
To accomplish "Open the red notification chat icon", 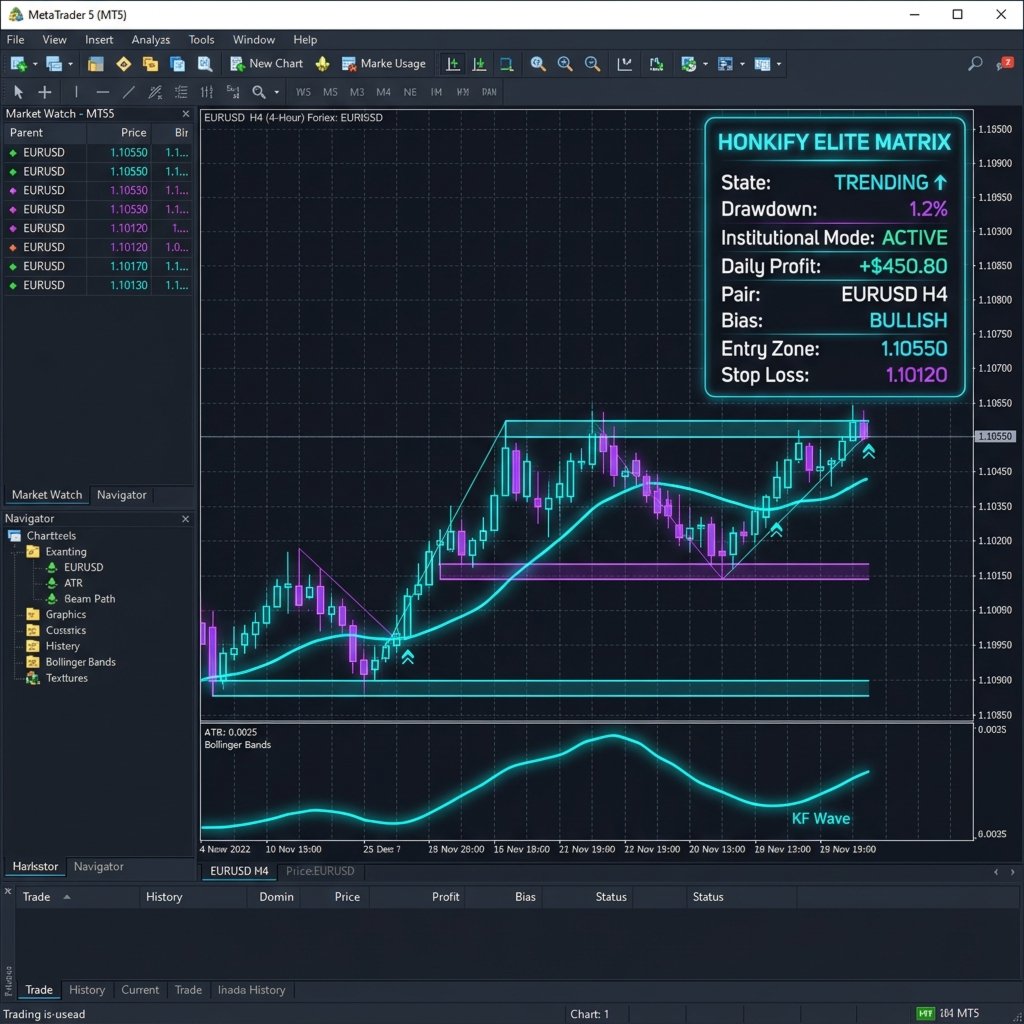I will click(1004, 63).
